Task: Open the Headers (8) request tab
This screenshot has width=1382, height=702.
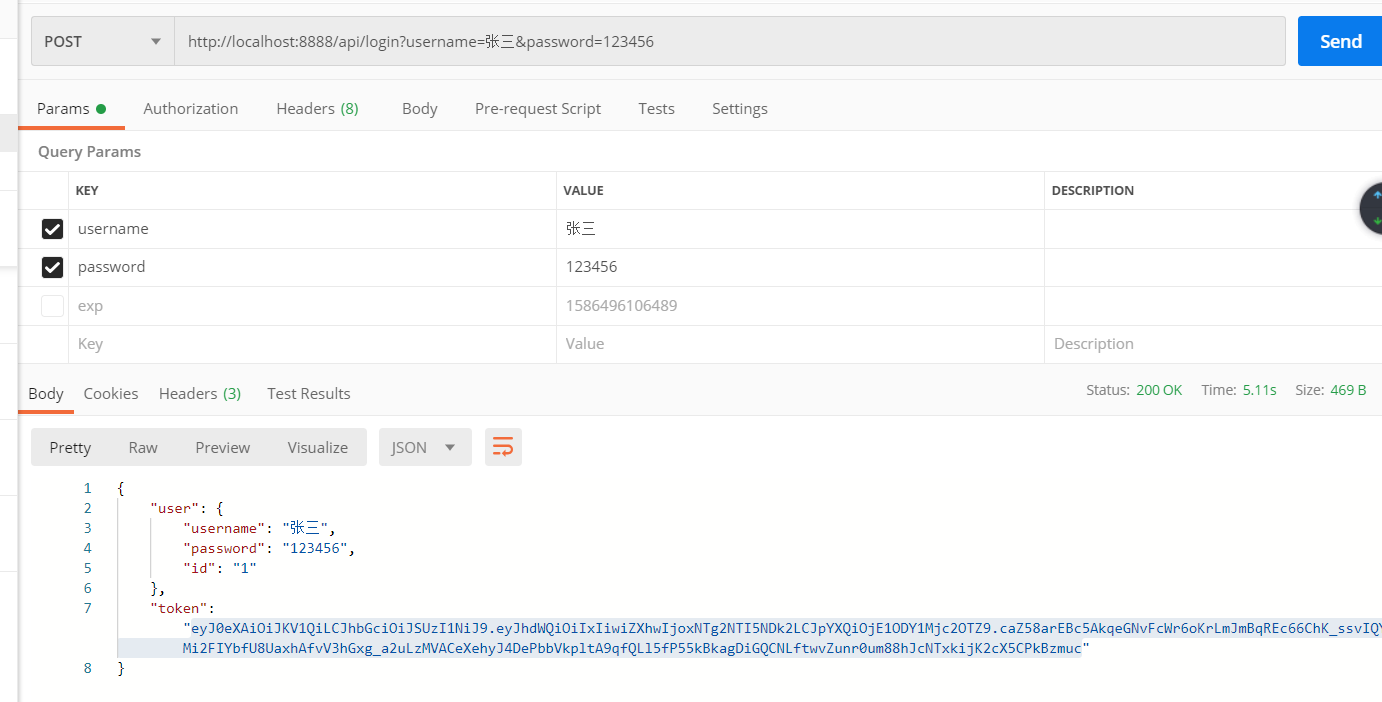Action: point(317,108)
